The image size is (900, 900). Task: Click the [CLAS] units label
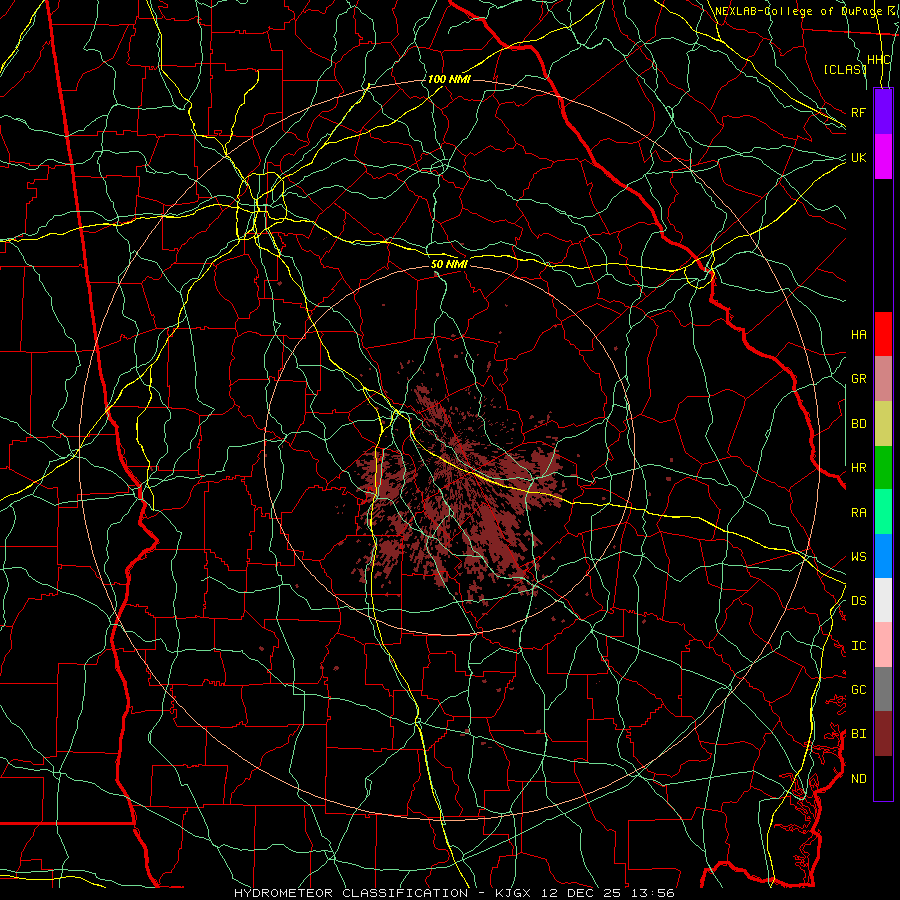point(845,69)
